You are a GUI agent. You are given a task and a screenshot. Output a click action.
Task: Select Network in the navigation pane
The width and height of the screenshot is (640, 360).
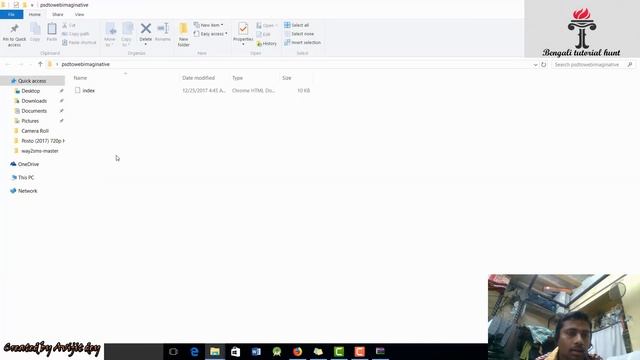click(27, 191)
